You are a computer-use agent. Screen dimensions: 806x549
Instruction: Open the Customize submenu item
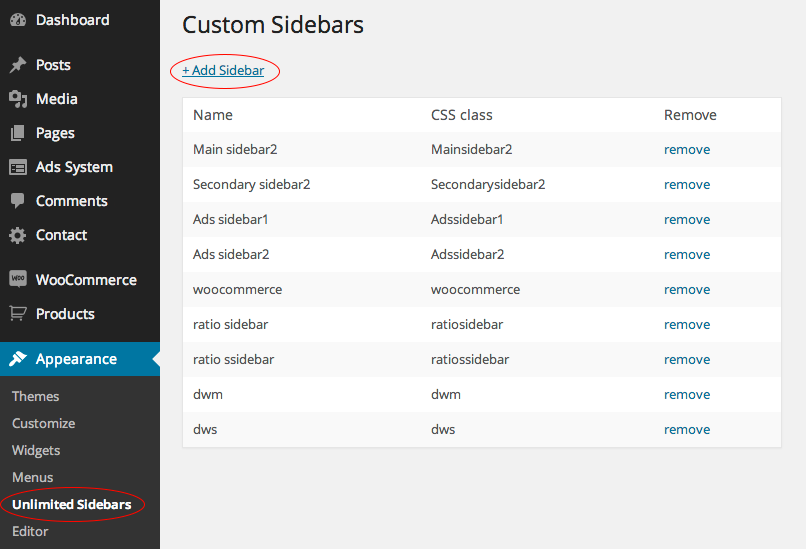43,423
